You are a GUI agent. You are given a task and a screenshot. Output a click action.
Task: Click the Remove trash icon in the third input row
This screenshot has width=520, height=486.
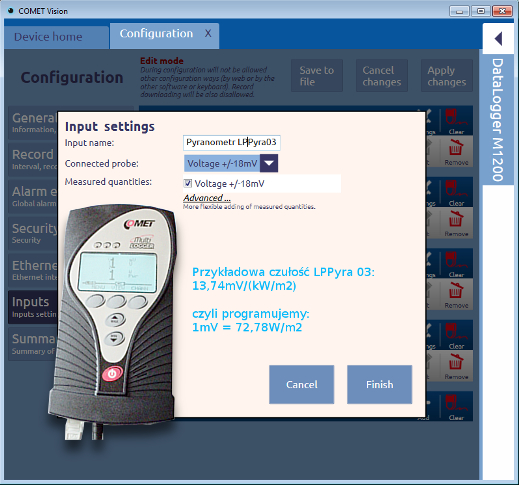coord(456,294)
